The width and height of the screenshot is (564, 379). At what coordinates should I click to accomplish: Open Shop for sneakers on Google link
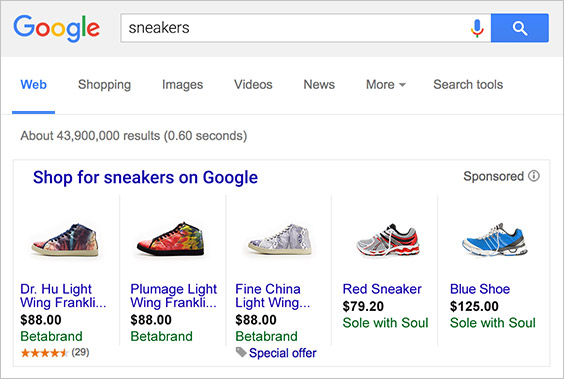point(145,177)
